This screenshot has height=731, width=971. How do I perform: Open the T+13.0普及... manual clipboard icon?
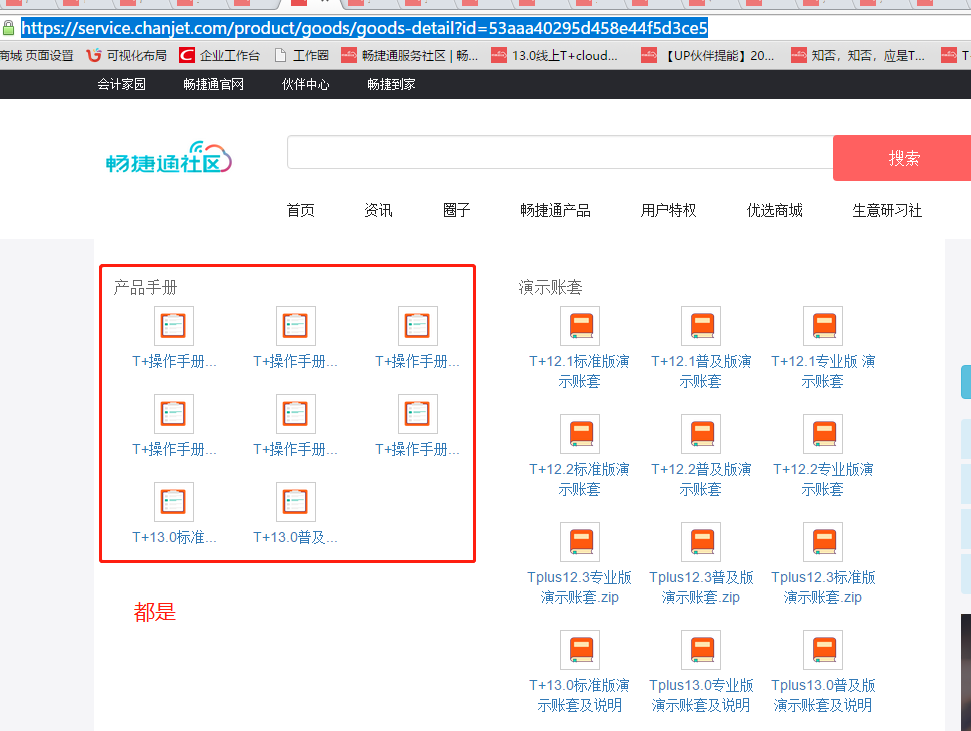coord(295,502)
